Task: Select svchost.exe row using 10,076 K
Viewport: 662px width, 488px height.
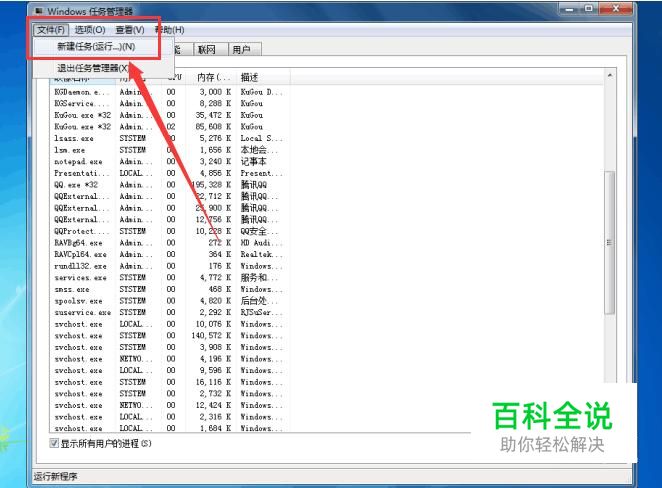Action: [169, 324]
